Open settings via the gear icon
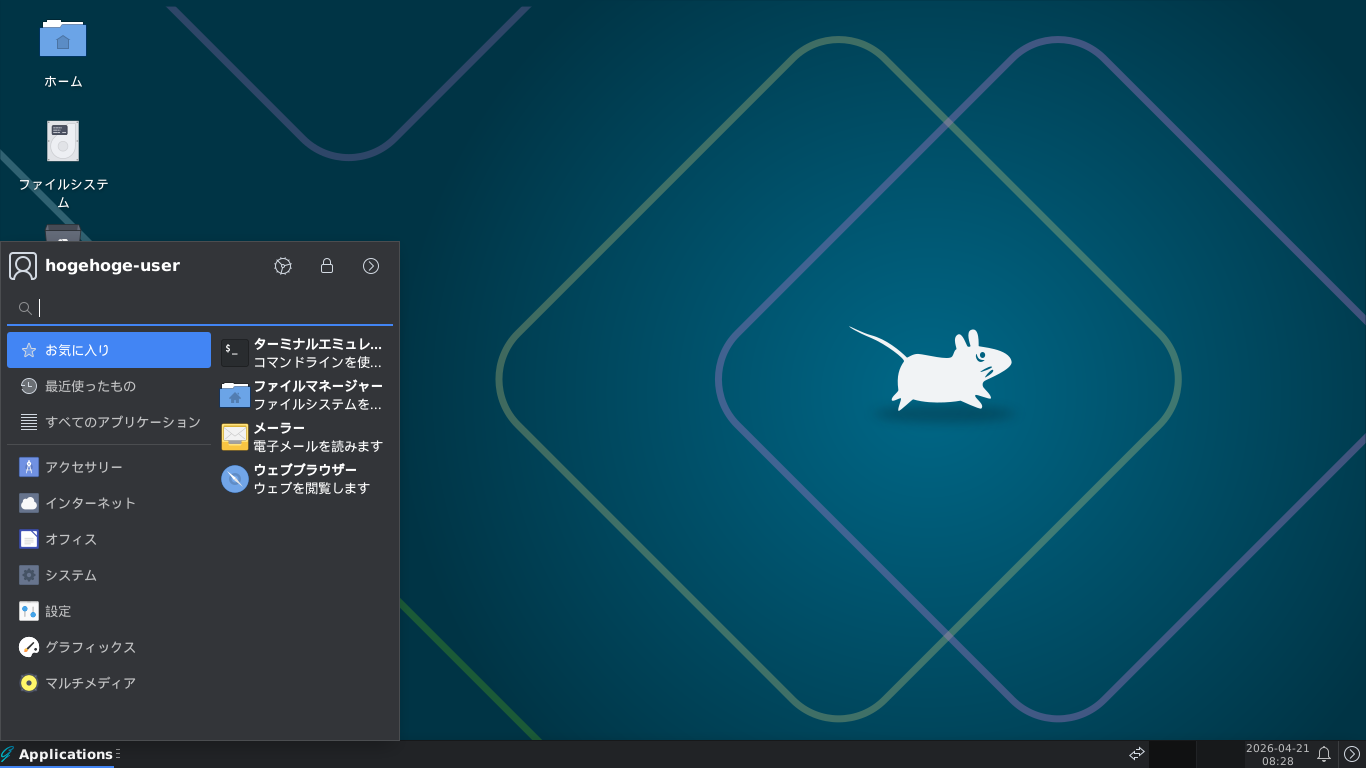This screenshot has width=1366, height=768. (x=283, y=266)
